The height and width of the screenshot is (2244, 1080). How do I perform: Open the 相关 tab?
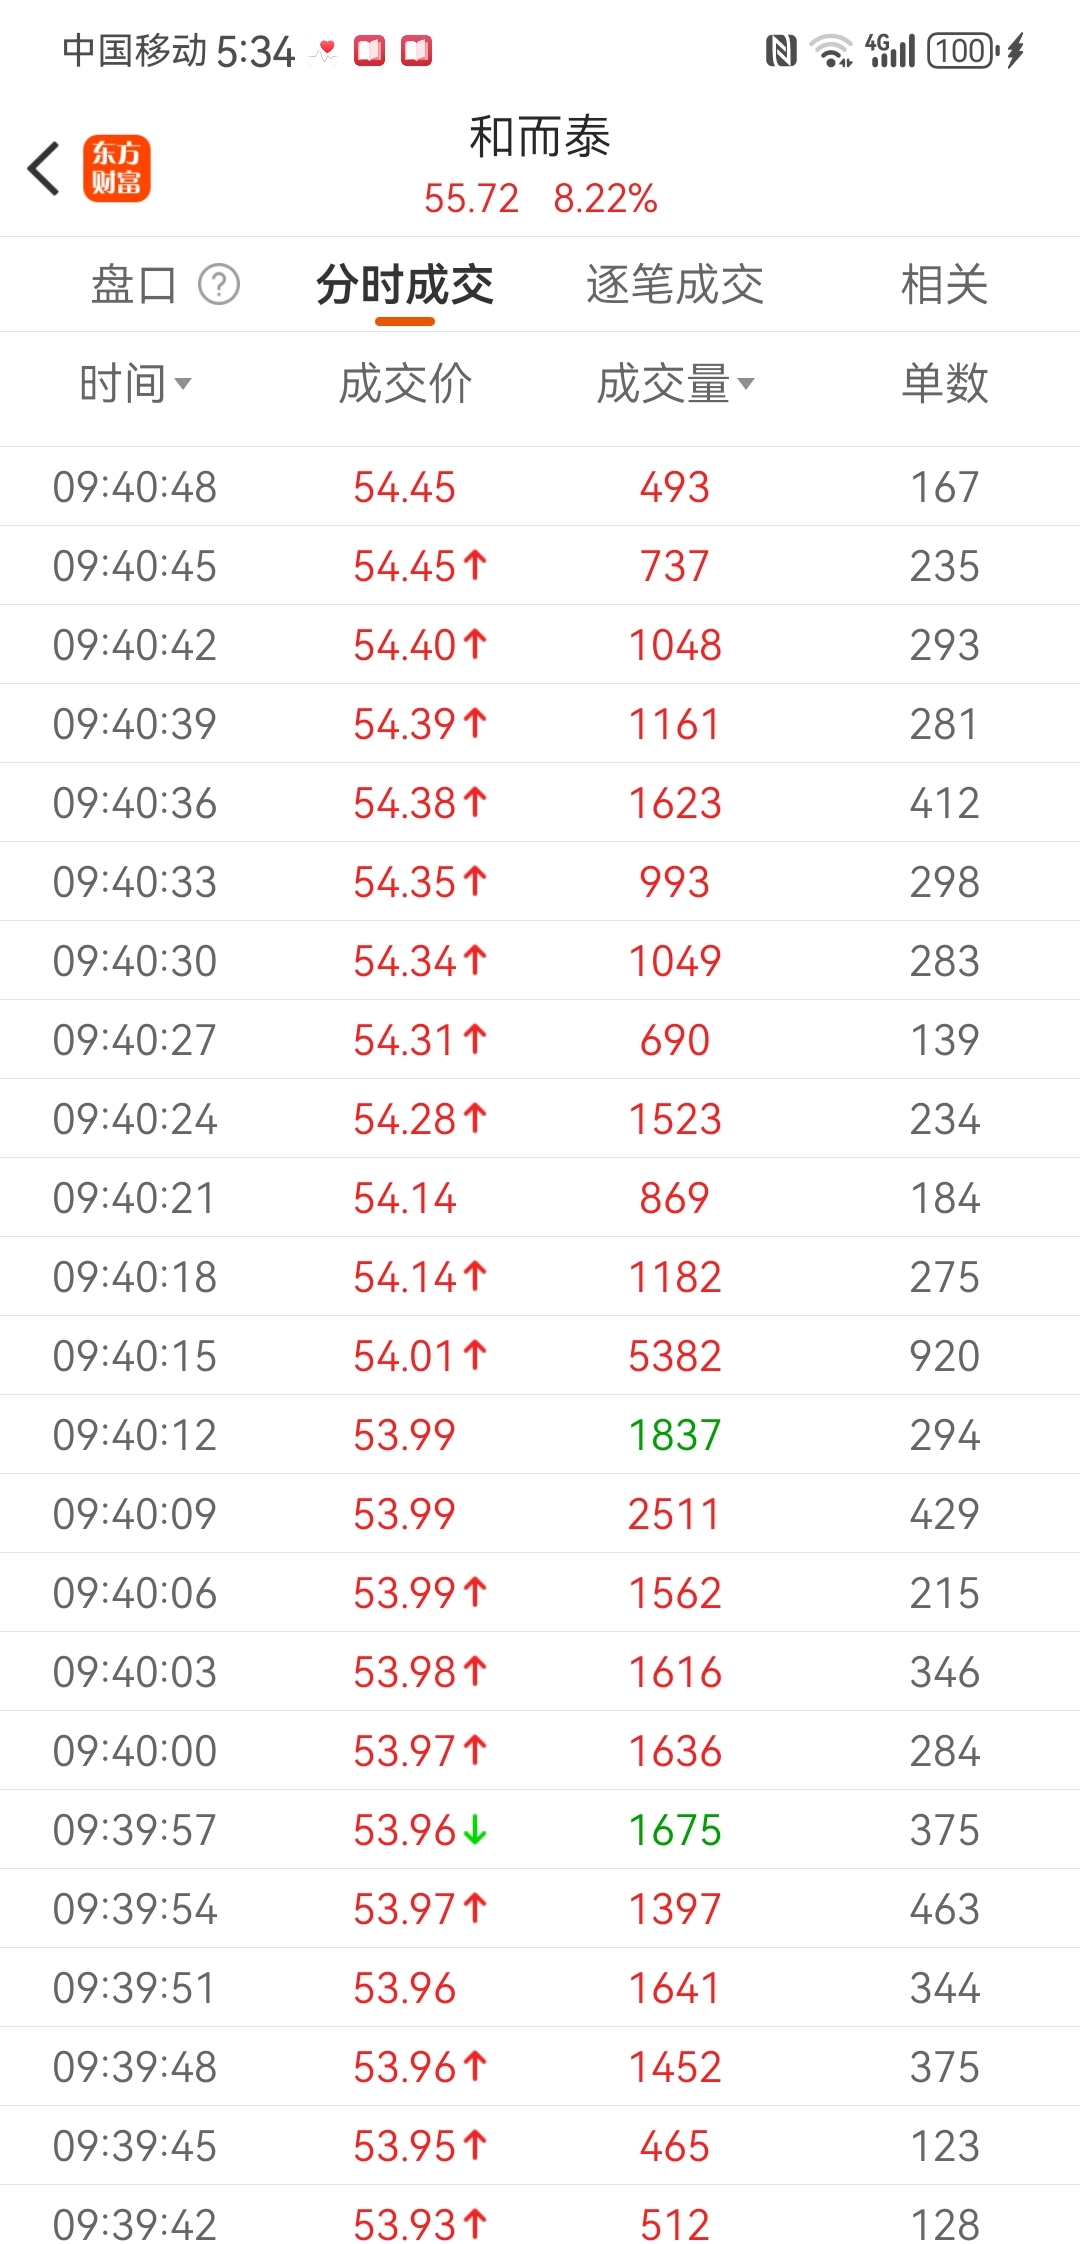tap(945, 285)
